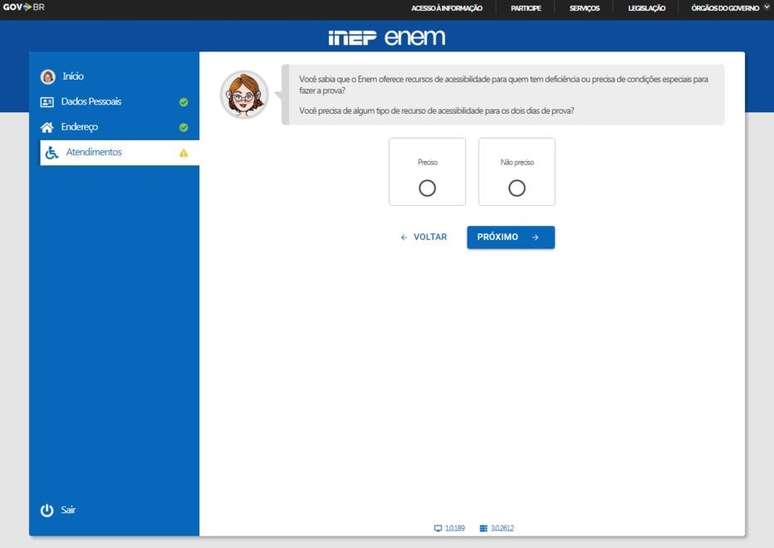Log out using the Sair link
Image resolution: width=774 pixels, height=548 pixels.
point(68,509)
